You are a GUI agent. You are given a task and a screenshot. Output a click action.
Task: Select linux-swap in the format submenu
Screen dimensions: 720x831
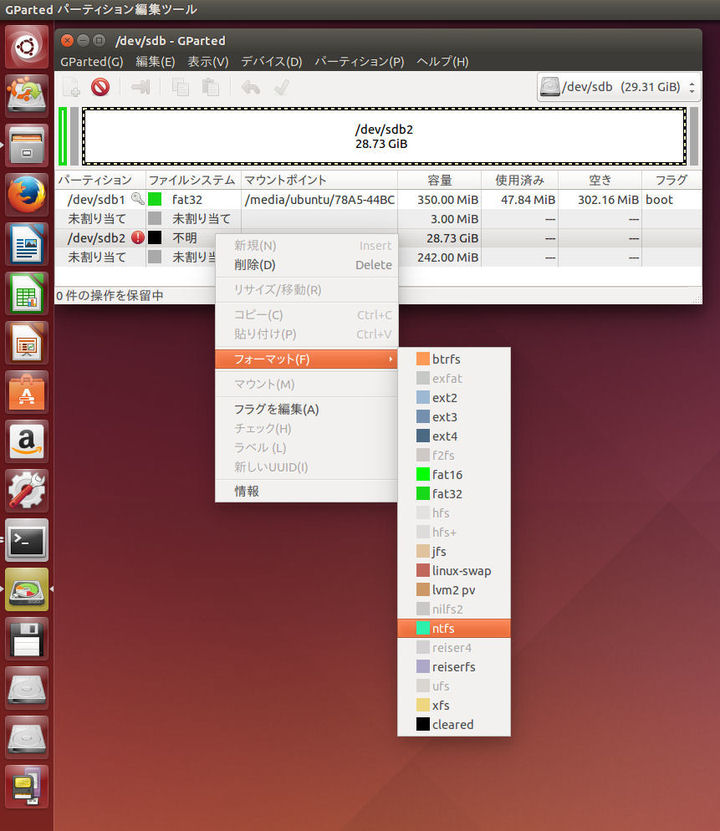point(454,571)
